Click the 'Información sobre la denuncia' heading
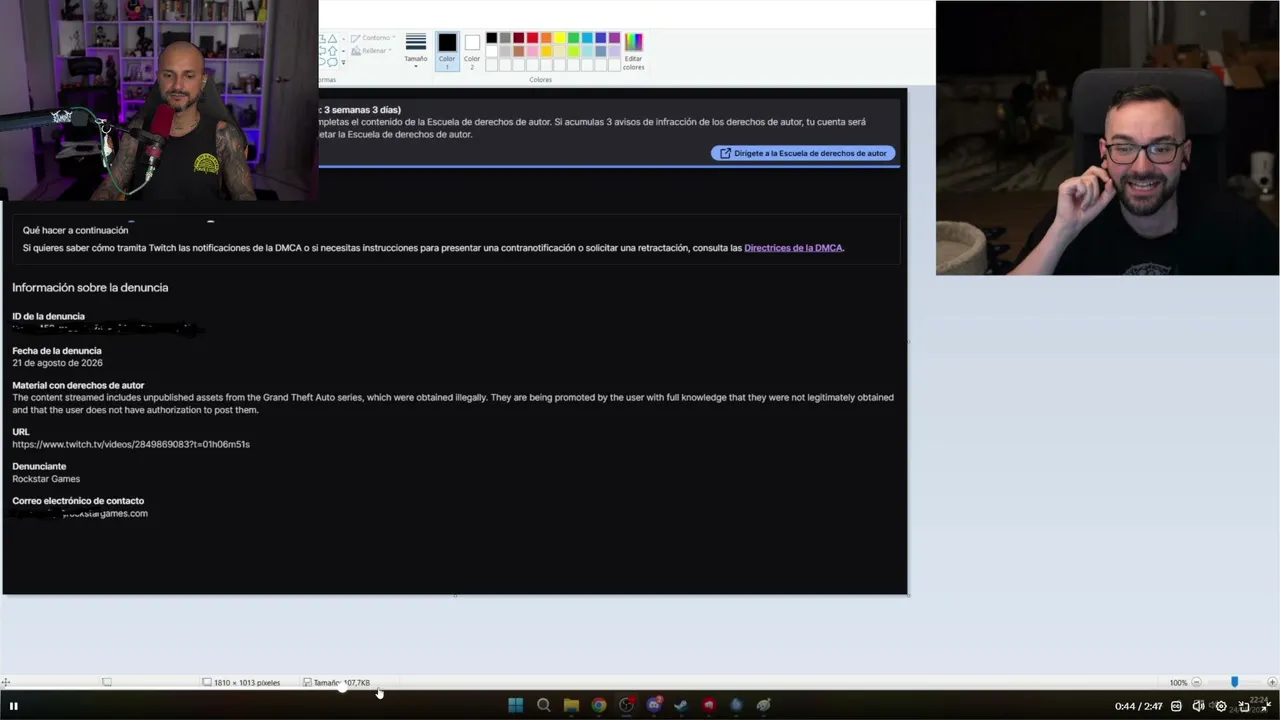The image size is (1280, 720). (90, 288)
